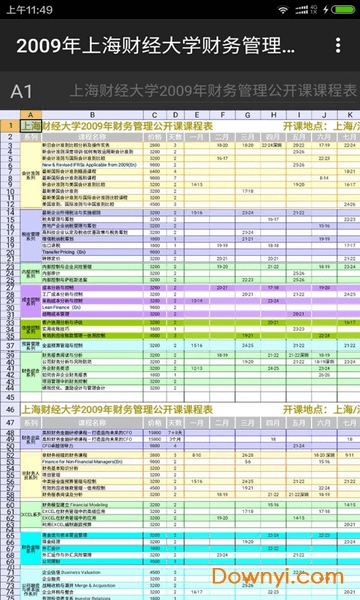Viewport: 360px width, 600px height.
Task: Tap the 价格 header cell in row 2
Action: (155, 137)
